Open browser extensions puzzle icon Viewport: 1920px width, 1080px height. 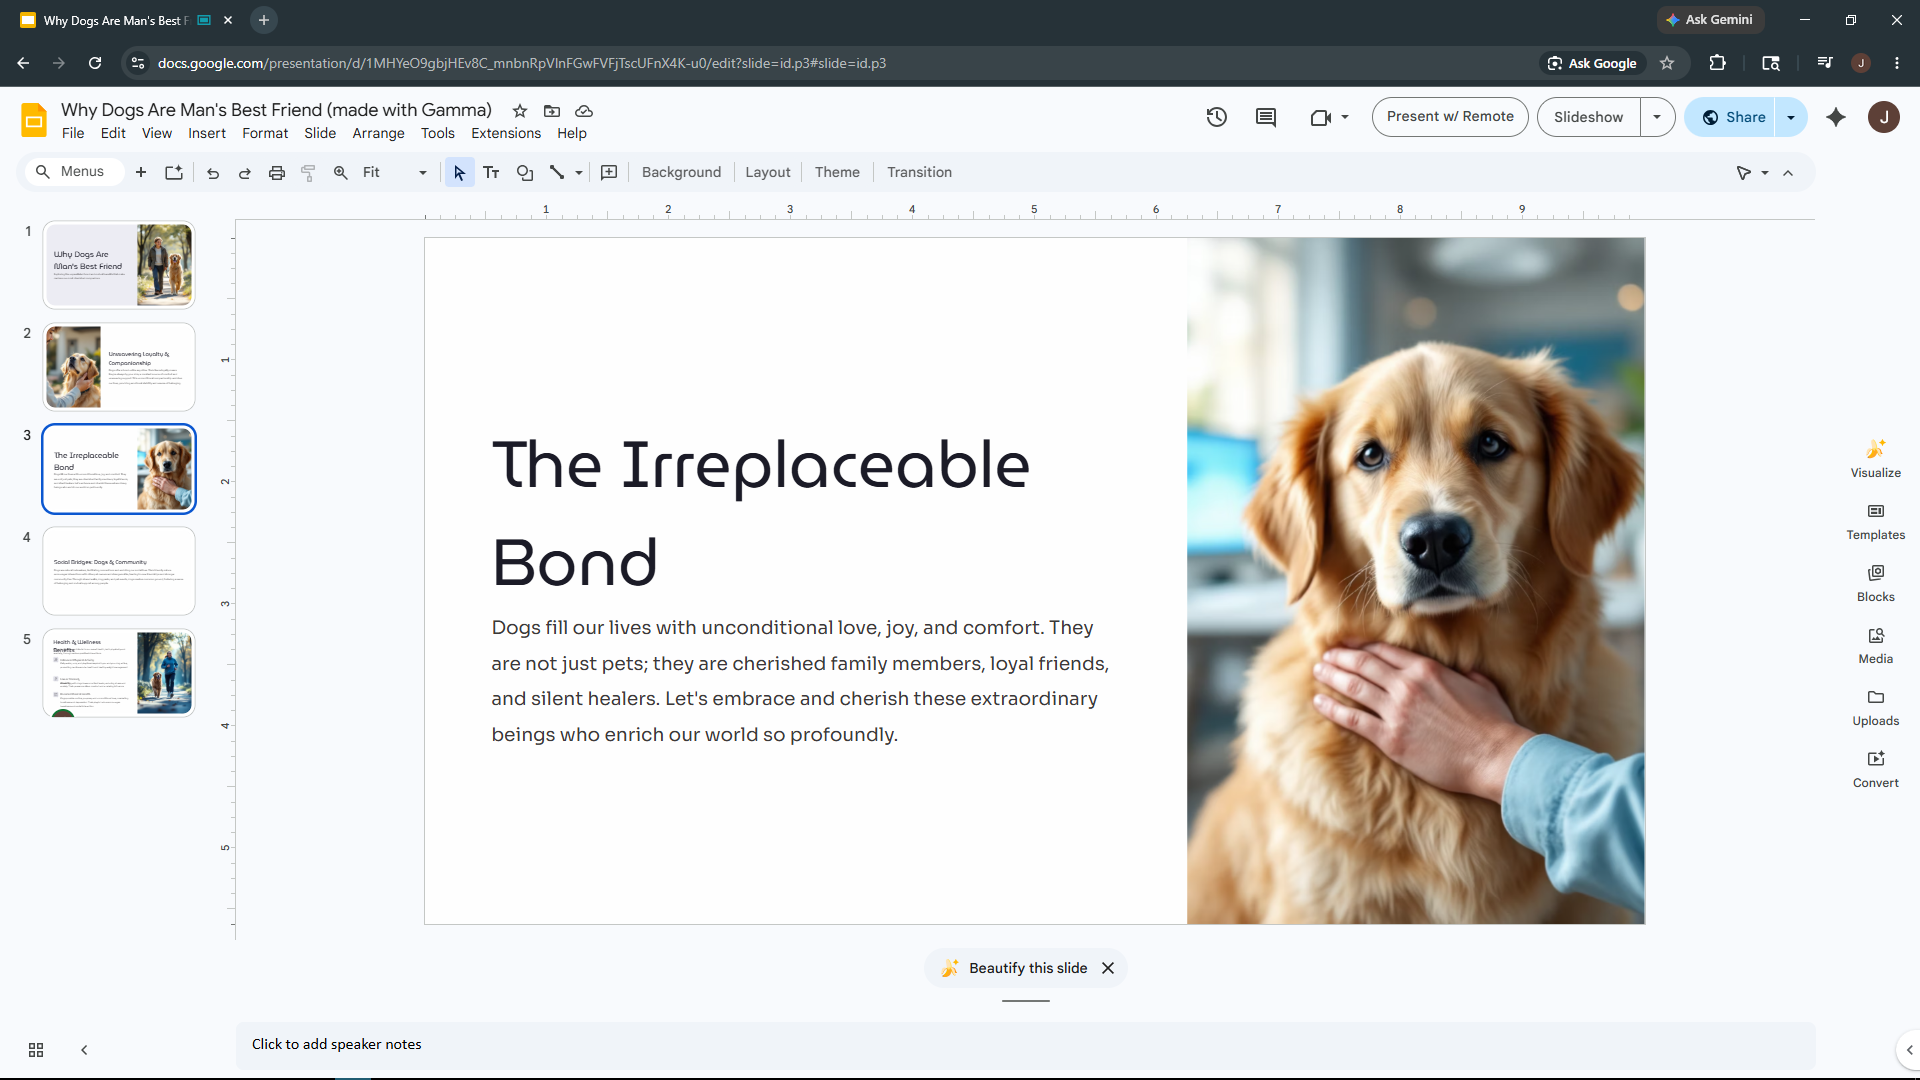[x=1717, y=63]
